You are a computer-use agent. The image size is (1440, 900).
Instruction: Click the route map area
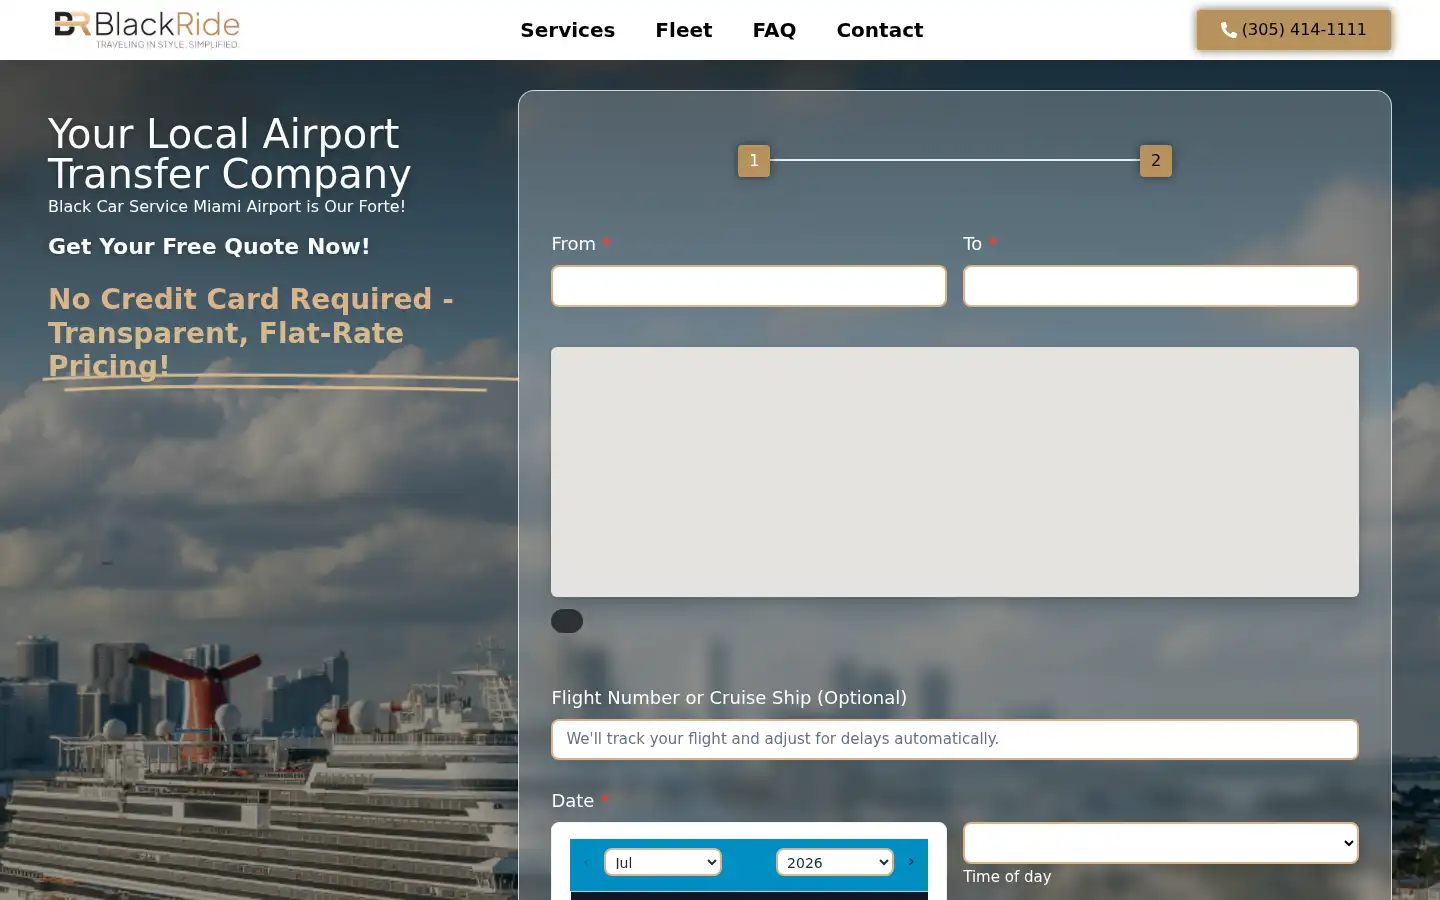(955, 472)
